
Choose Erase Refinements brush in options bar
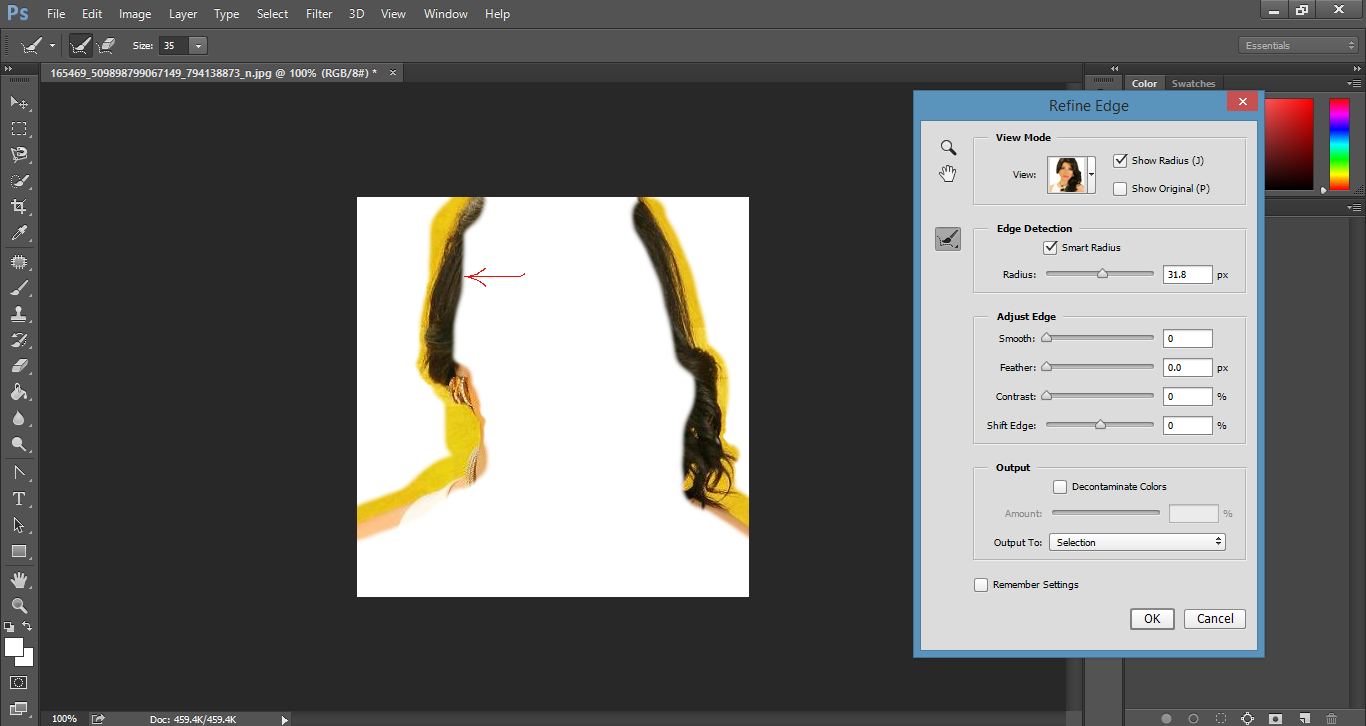(106, 45)
